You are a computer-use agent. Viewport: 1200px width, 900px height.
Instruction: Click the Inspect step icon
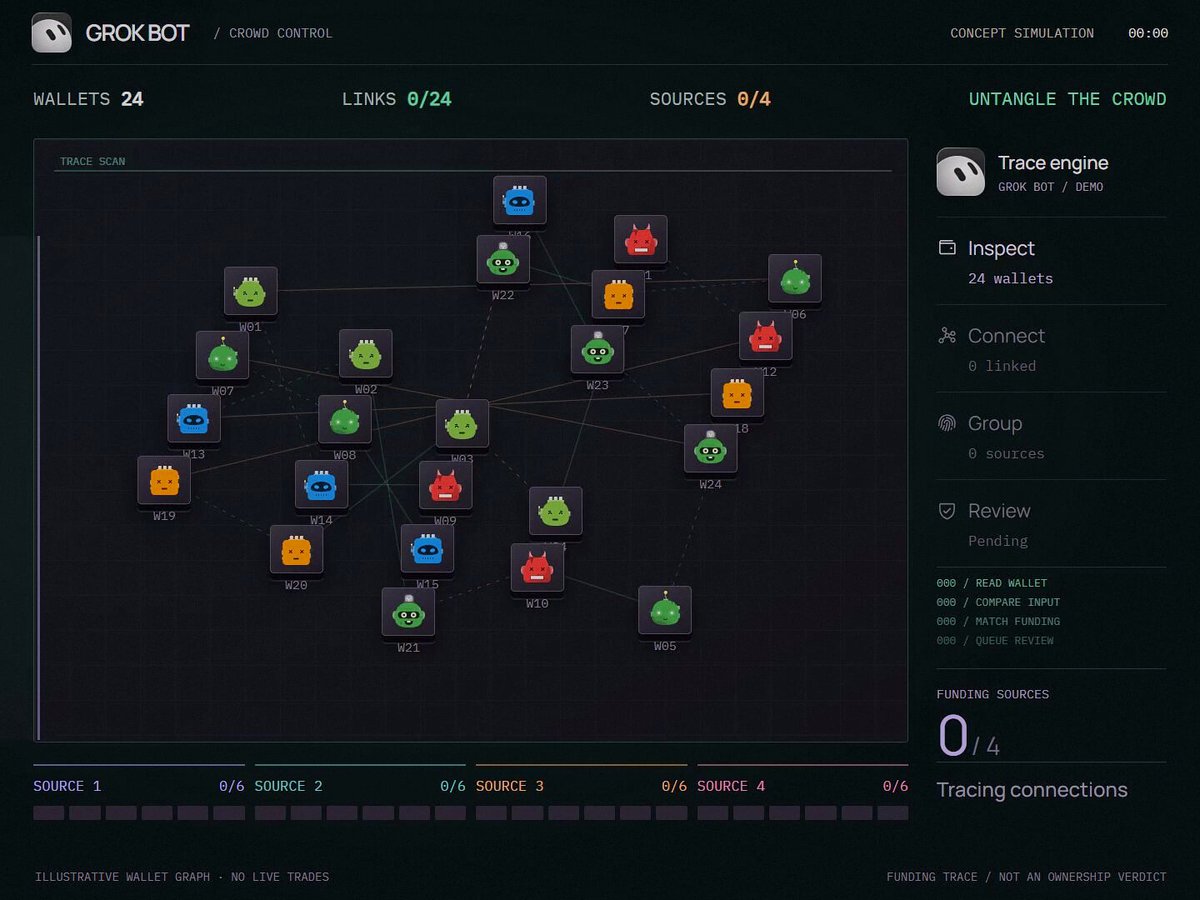(947, 248)
